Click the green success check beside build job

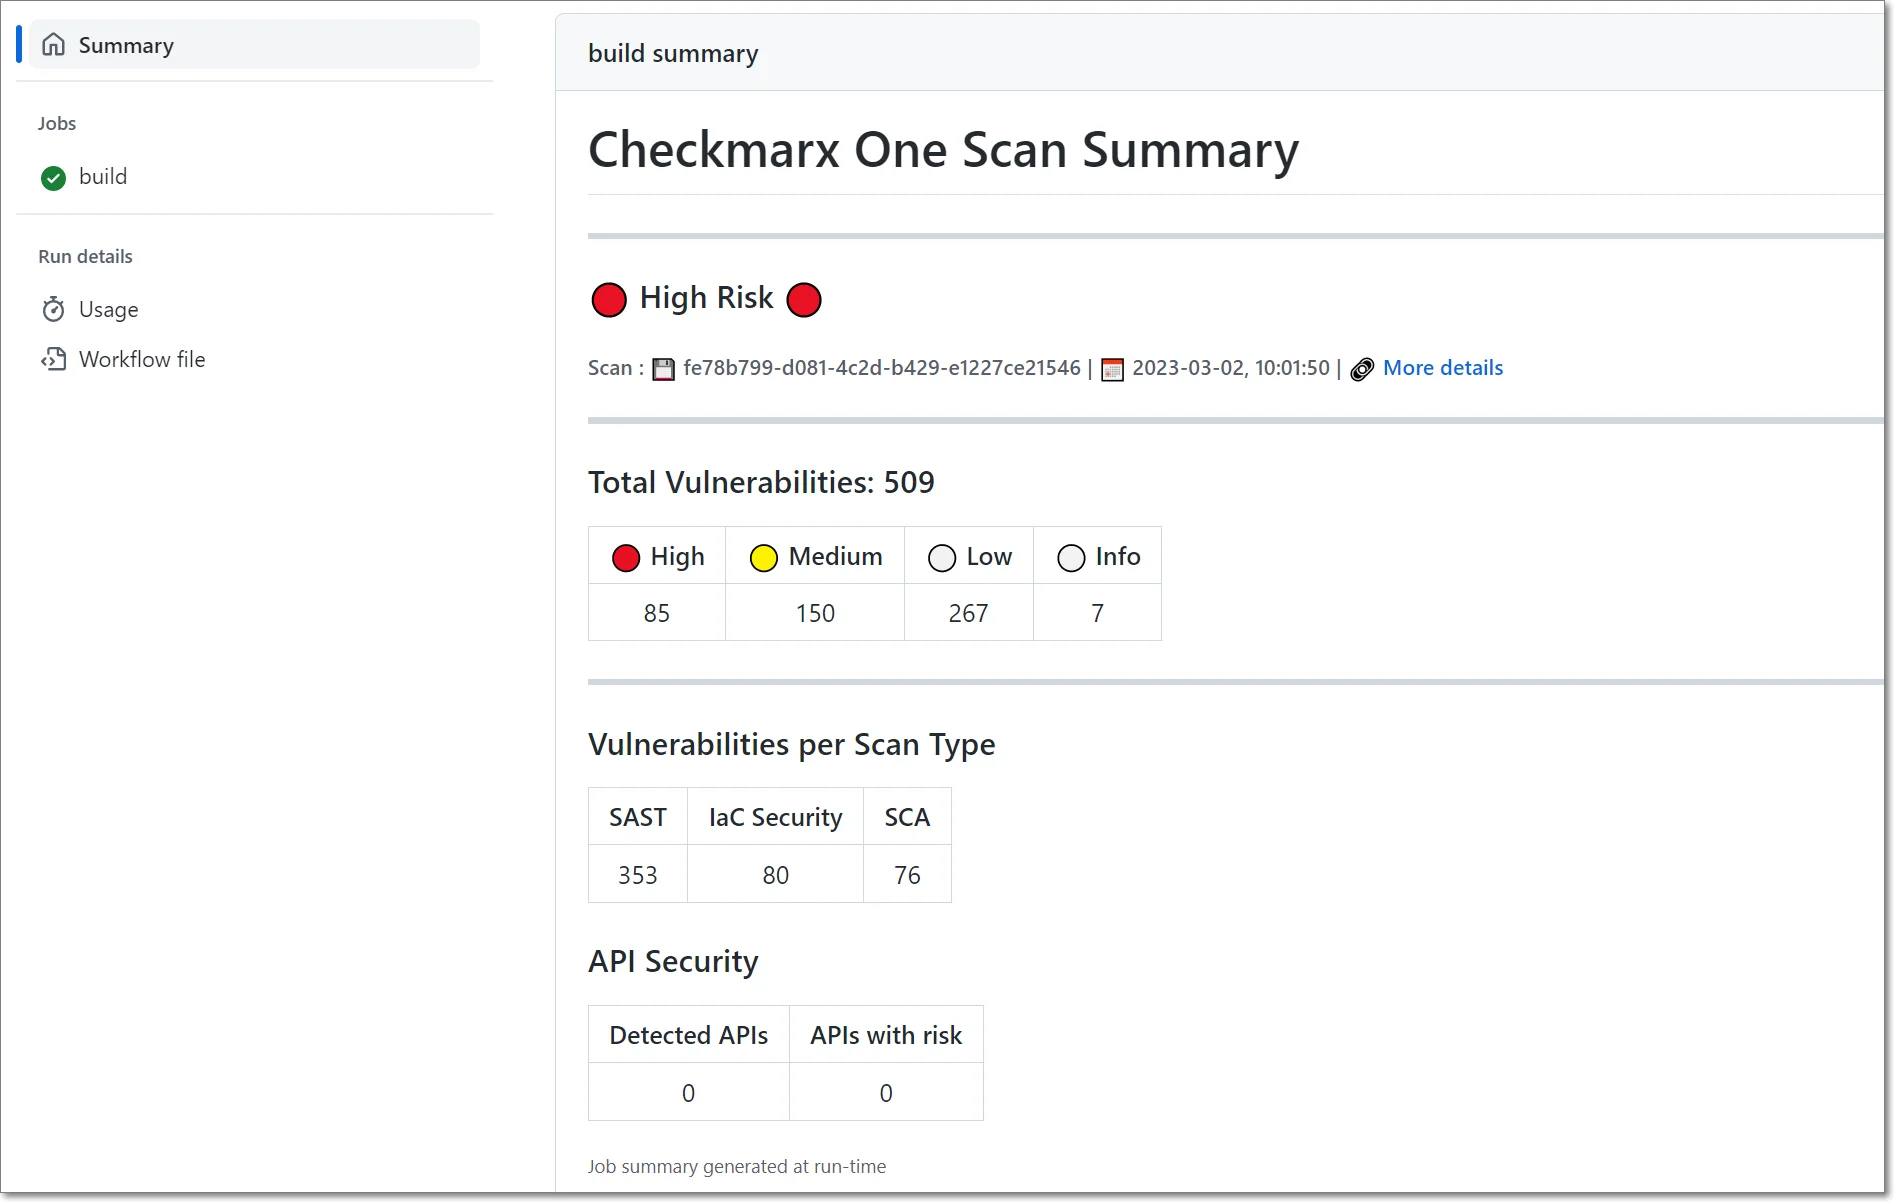pos(53,178)
